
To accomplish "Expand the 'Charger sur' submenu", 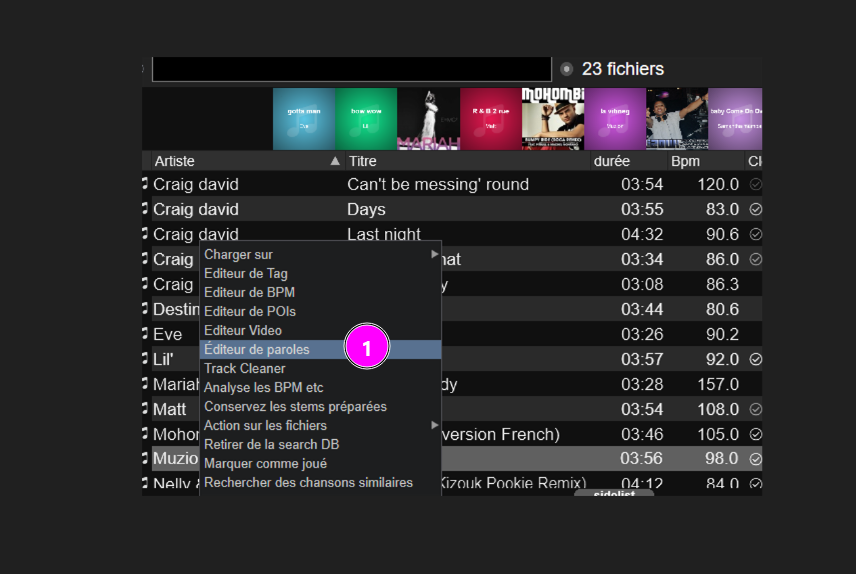I will (434, 255).
